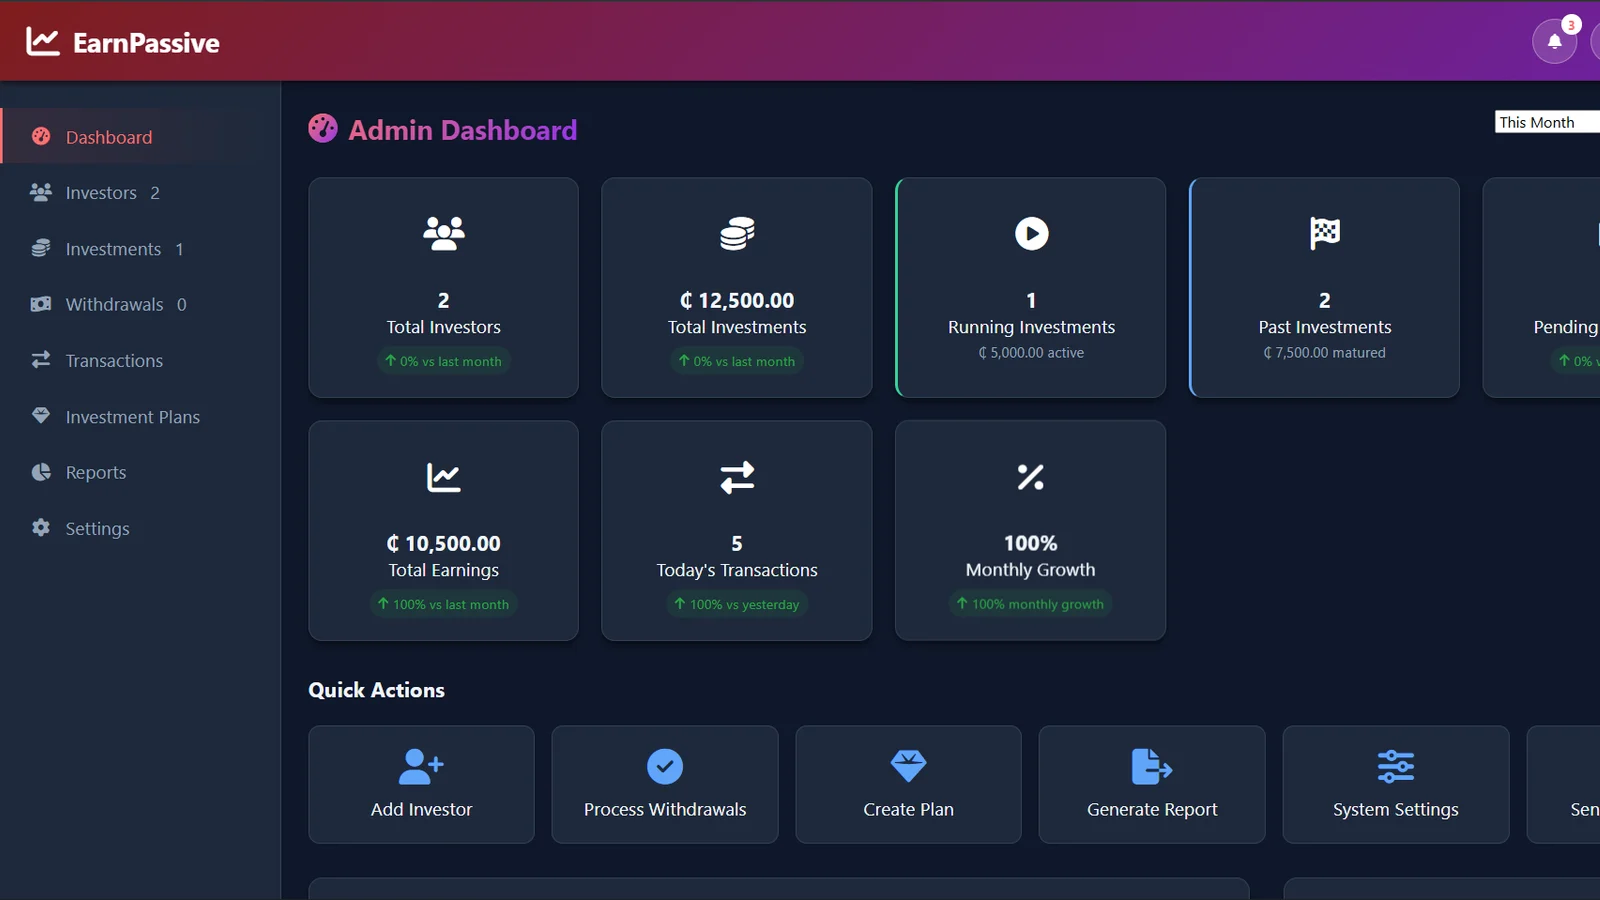Click the Transactions arrows icon in sidebar
The height and width of the screenshot is (900, 1600).
[41, 360]
